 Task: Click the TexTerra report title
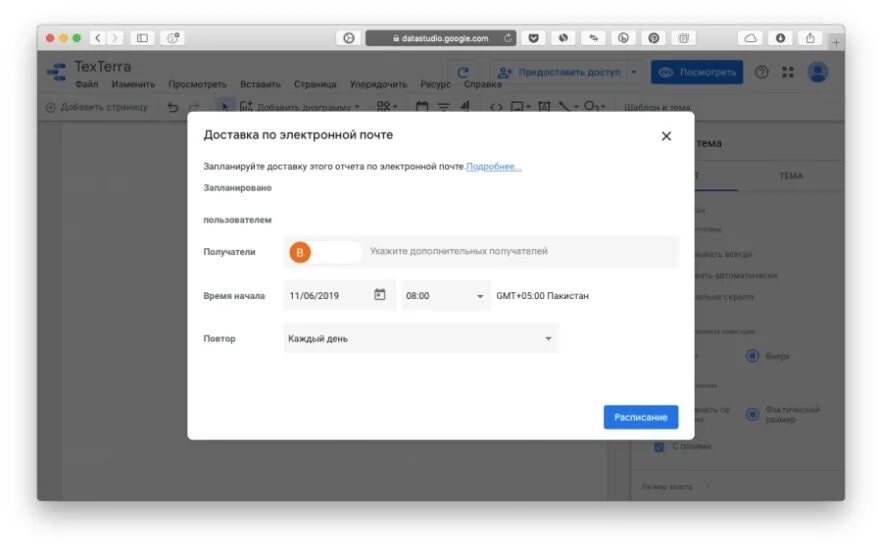[103, 66]
